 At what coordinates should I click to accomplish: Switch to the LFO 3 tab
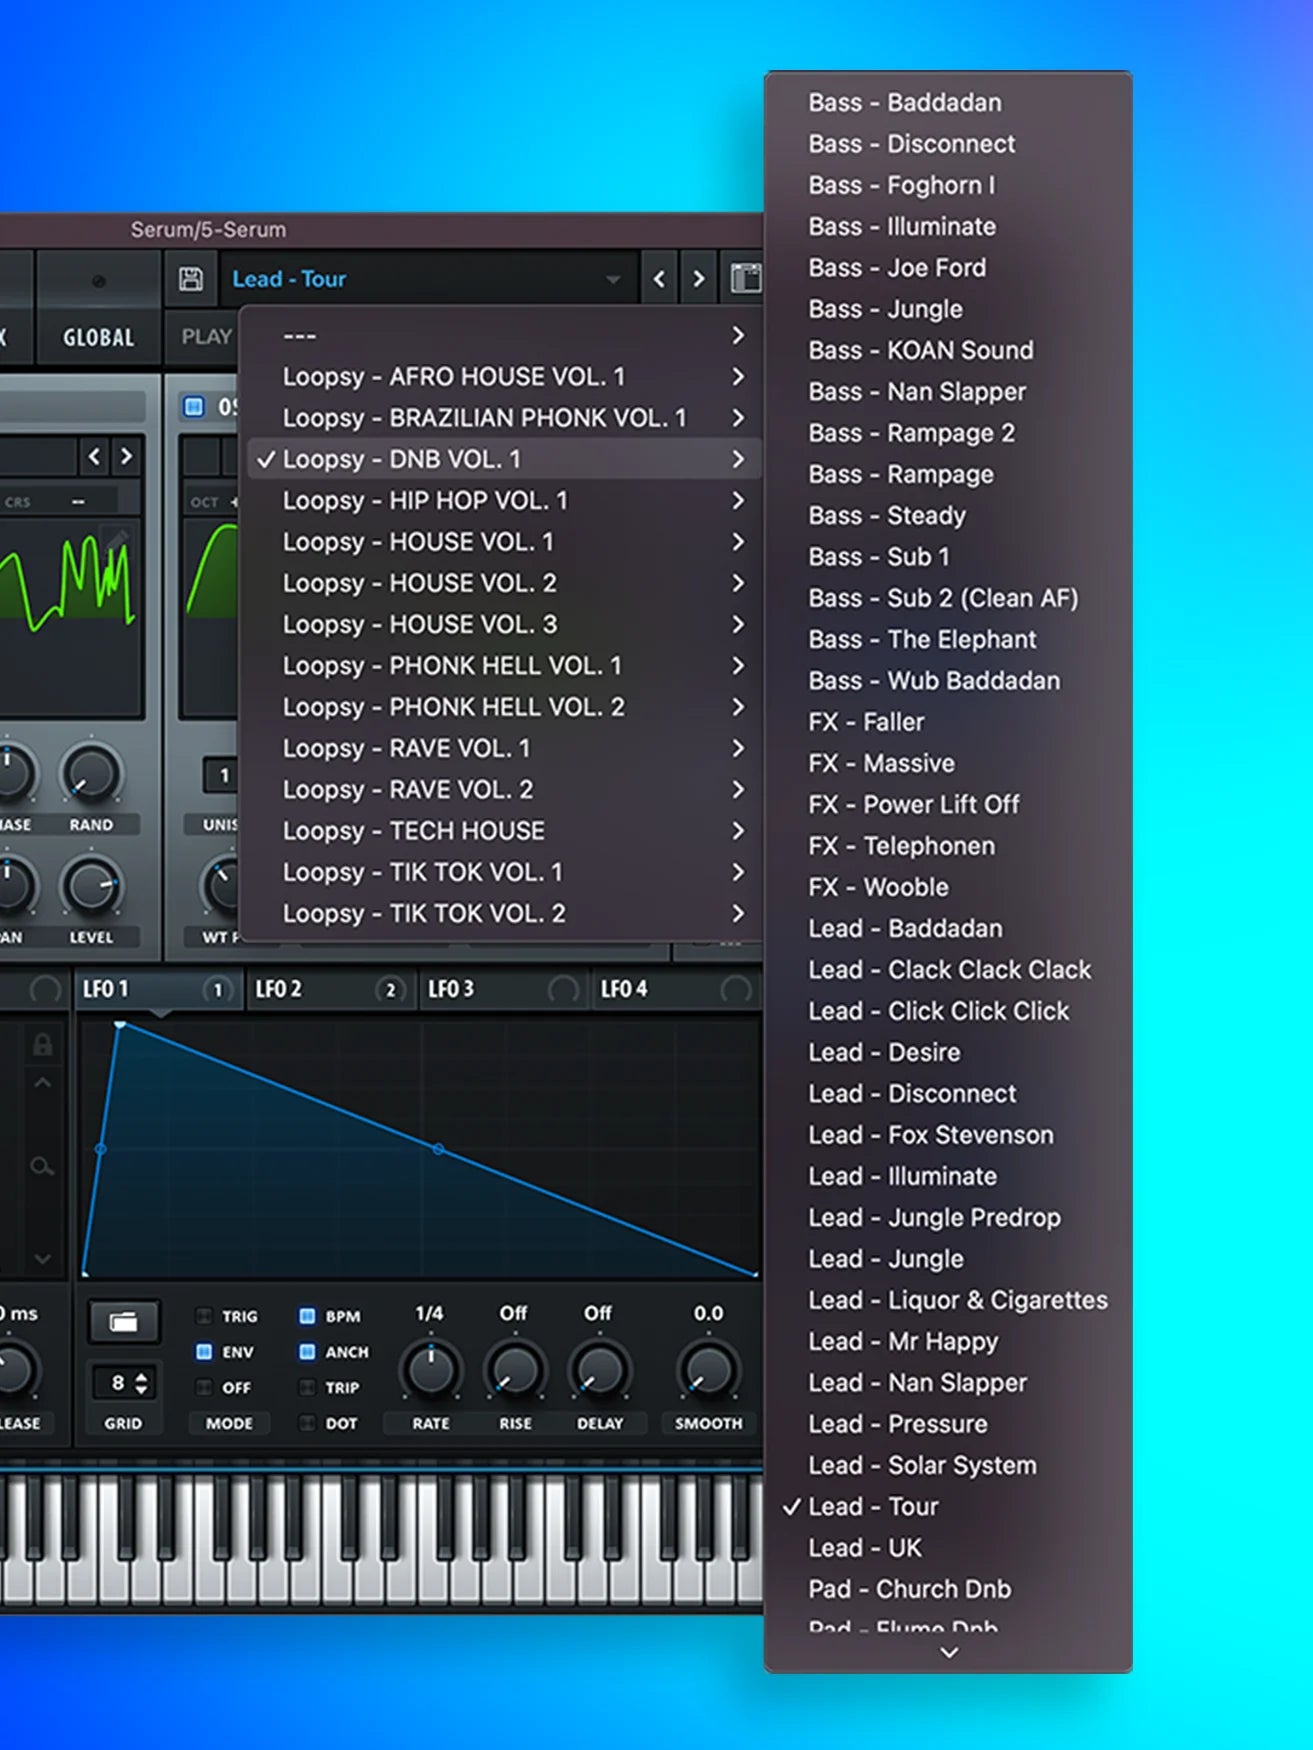503,989
